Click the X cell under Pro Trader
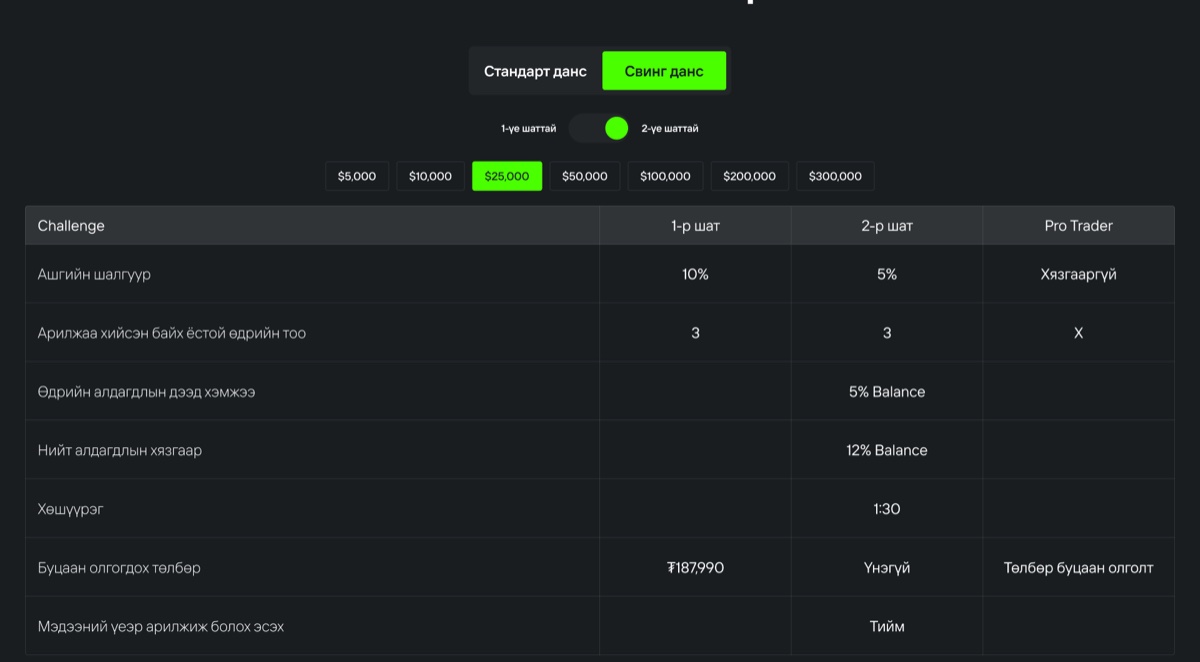The image size is (1200, 662). coord(1078,333)
